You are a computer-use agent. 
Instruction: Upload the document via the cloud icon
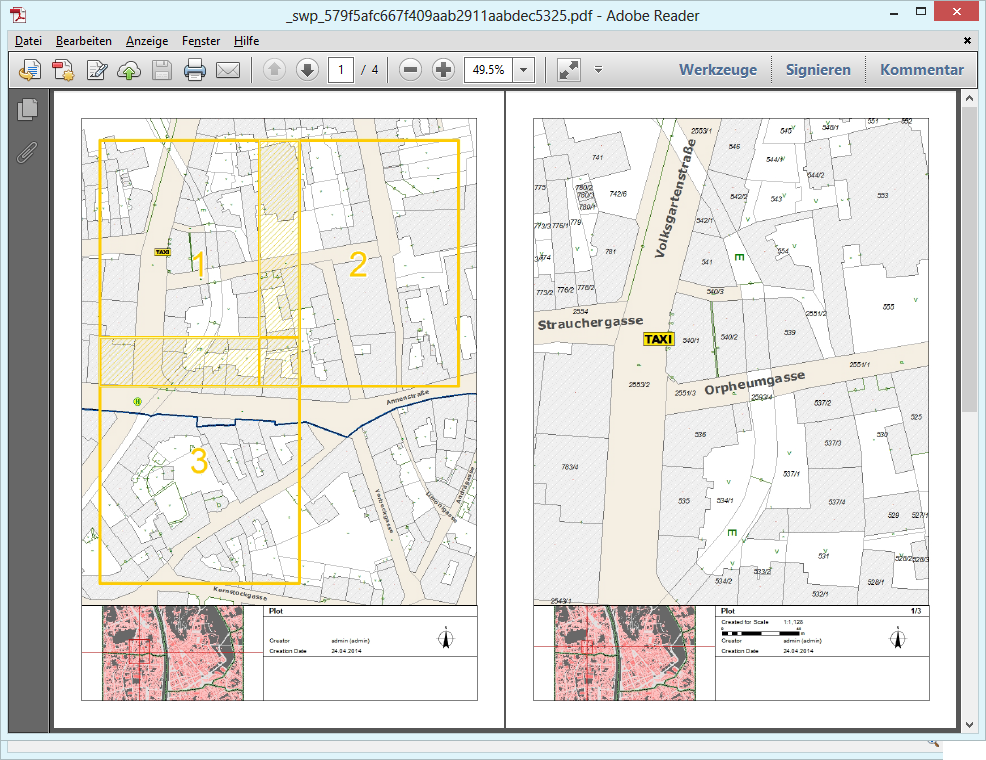(x=128, y=70)
